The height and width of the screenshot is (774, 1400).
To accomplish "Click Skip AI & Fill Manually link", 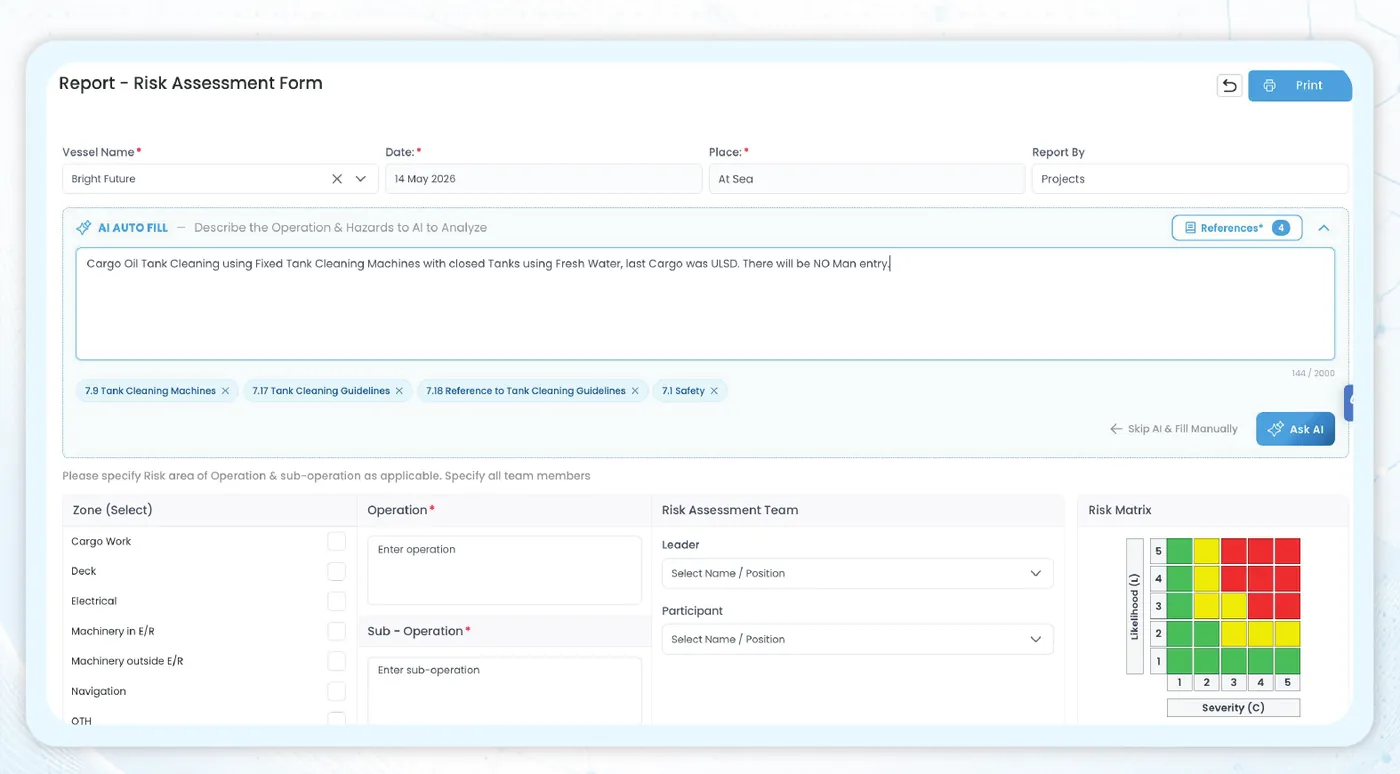I will click(x=1173, y=429).
